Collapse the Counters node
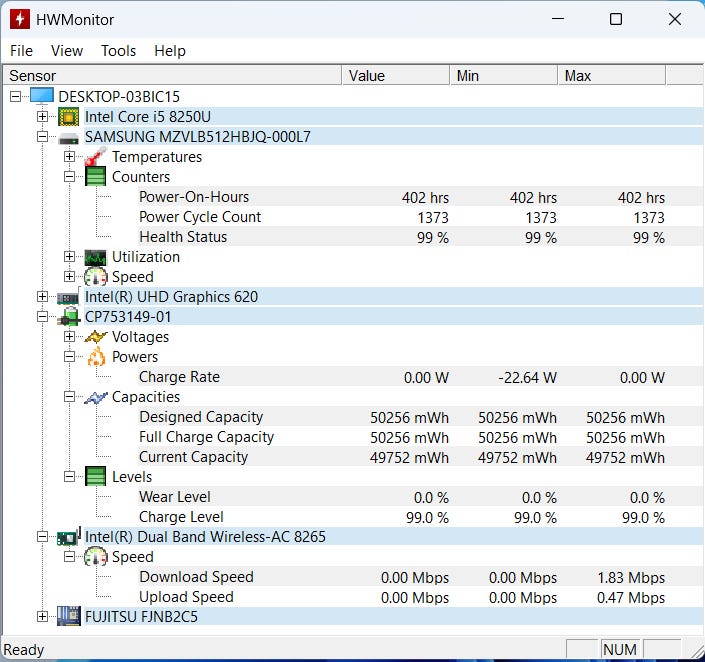Screen dimensions: 705x662 tap(69, 176)
